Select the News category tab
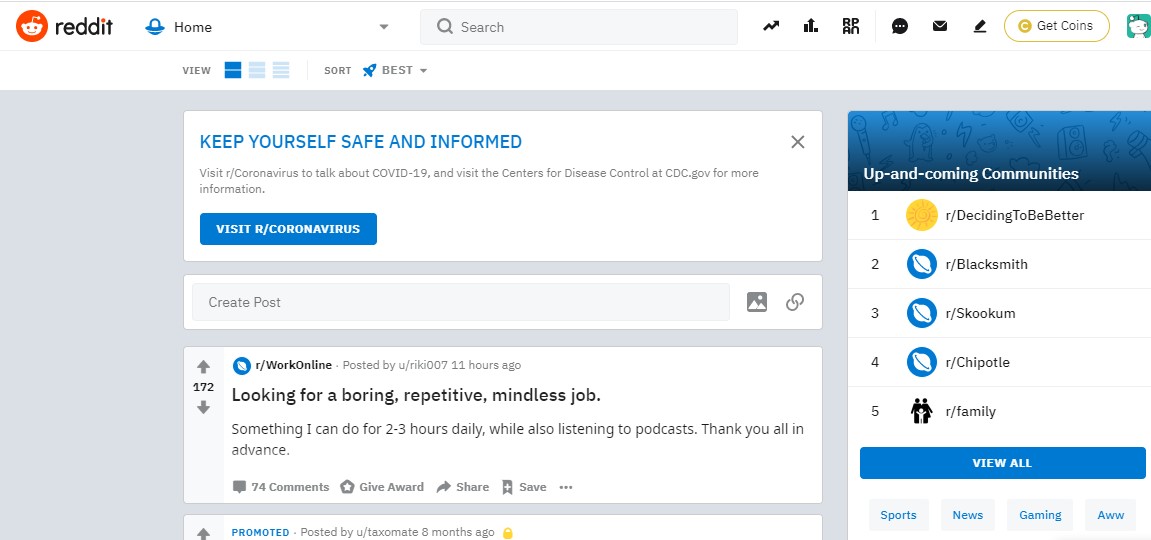 [x=967, y=515]
